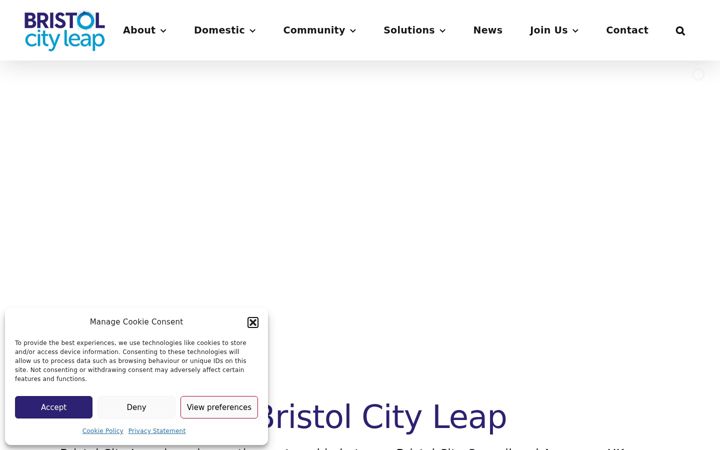Go to the News page
Screen dimensions: 720x450
click(x=488, y=30)
